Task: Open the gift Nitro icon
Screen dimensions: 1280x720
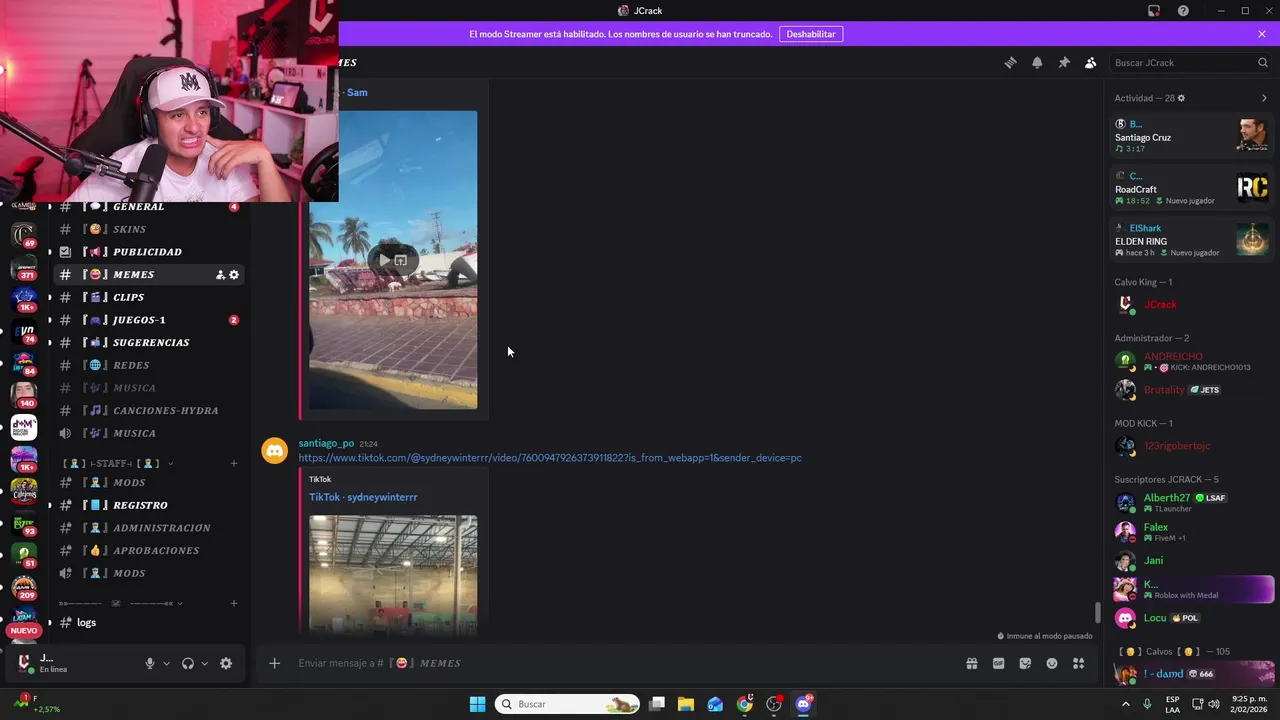Action: (x=971, y=663)
